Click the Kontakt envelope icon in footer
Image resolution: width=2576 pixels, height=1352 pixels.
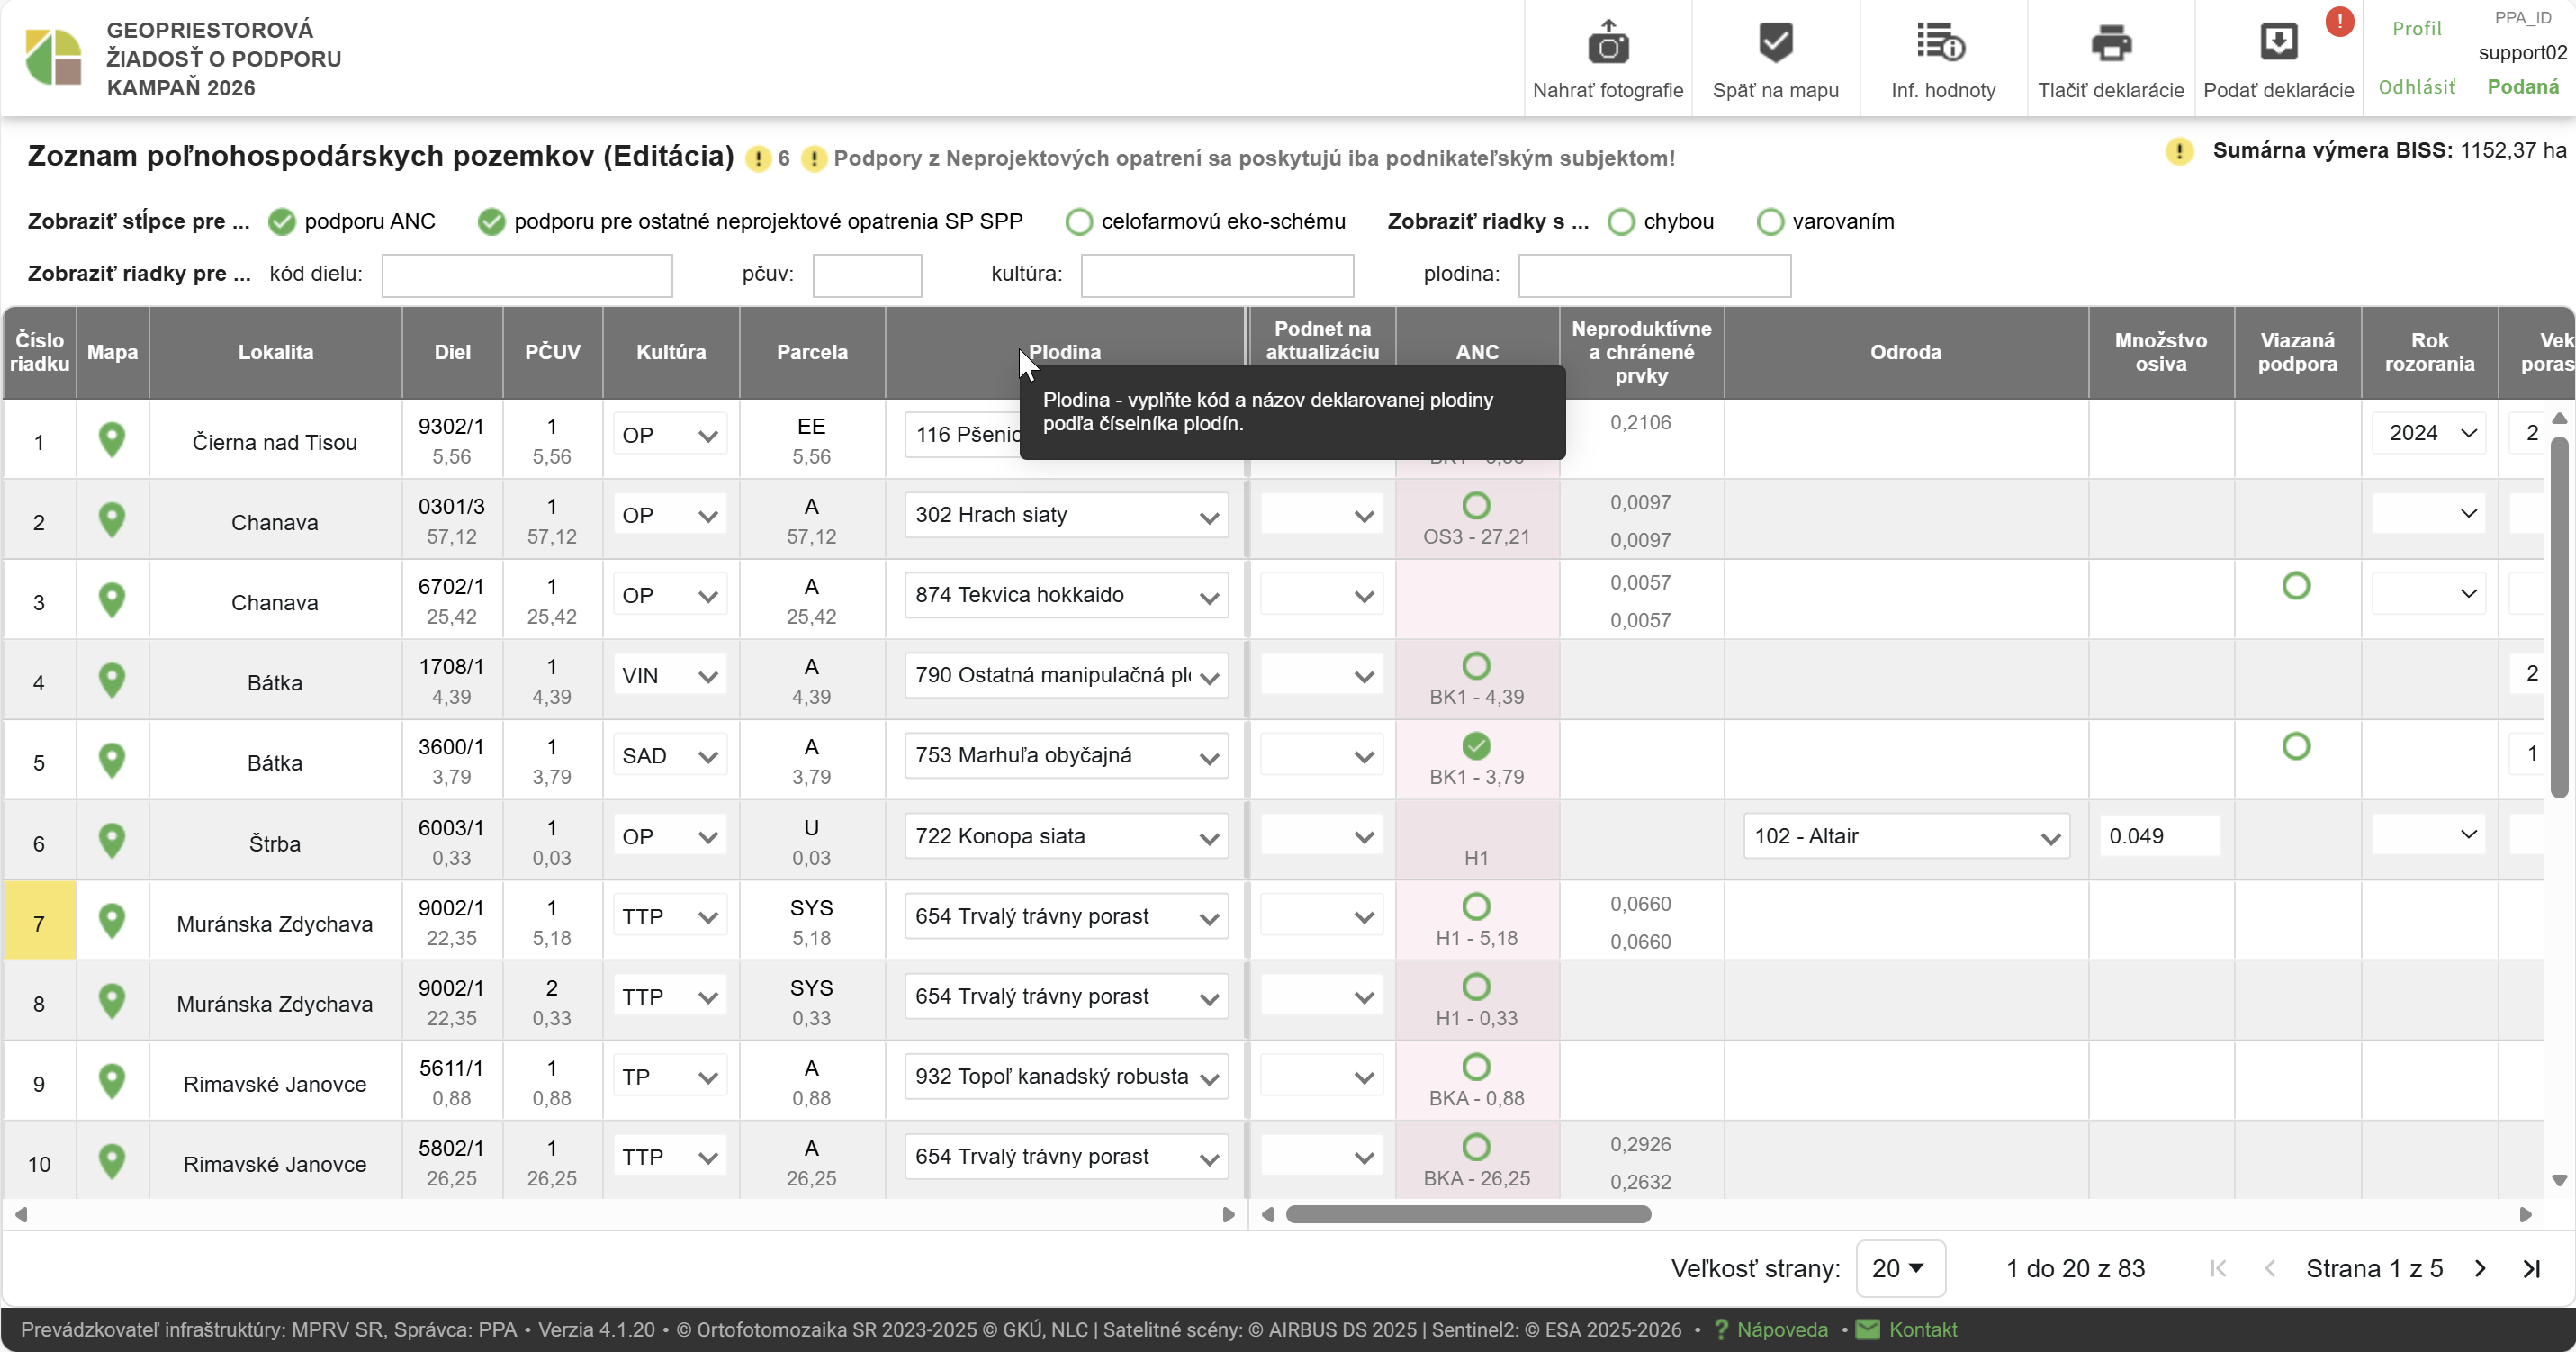click(x=1867, y=1329)
